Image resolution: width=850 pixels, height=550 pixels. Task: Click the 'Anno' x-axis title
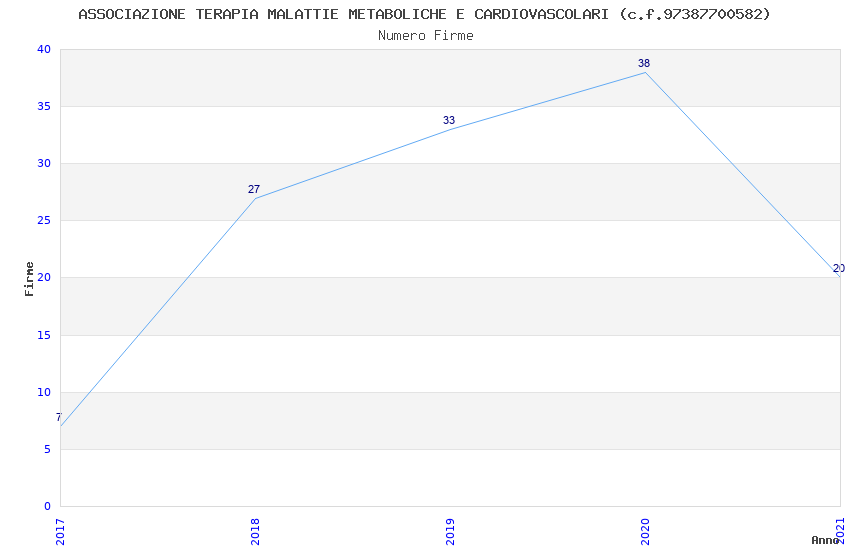pyautogui.click(x=825, y=540)
